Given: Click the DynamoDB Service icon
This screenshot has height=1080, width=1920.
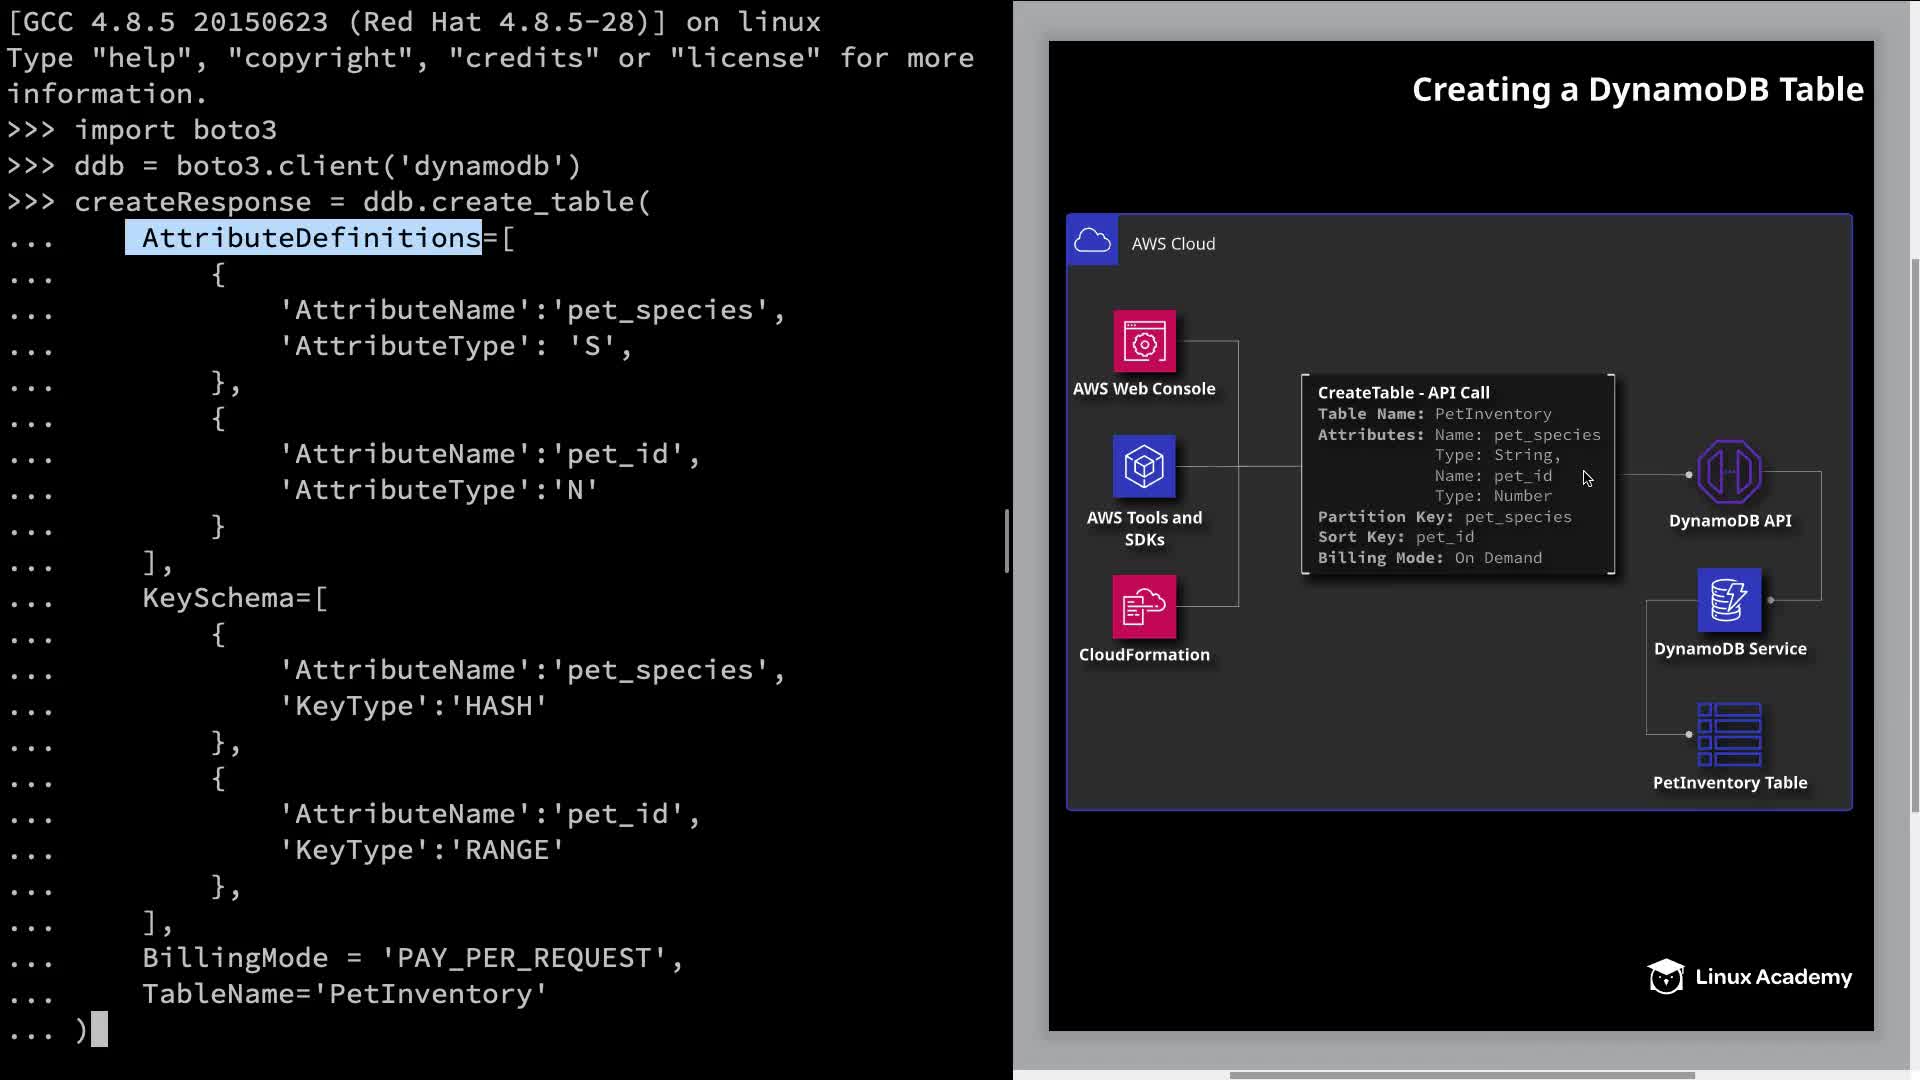Looking at the screenshot, I should [x=1729, y=600].
